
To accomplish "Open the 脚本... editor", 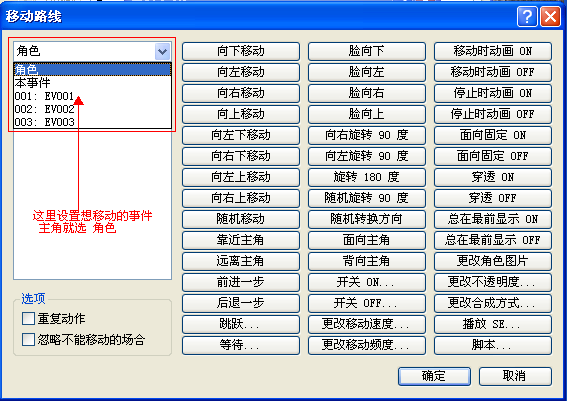I will coord(493,345).
